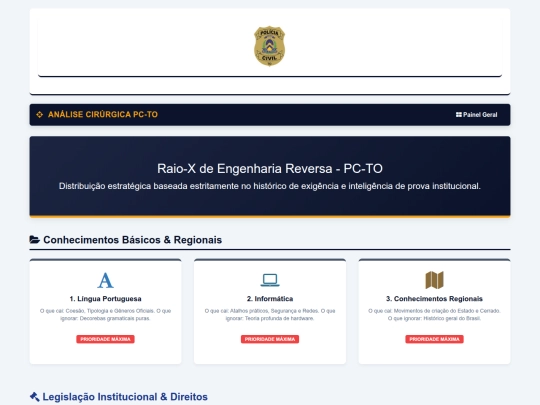Click the Informática description about Atalhos práticos
Image resolution: width=540 pixels, height=405 pixels.
click(270, 315)
